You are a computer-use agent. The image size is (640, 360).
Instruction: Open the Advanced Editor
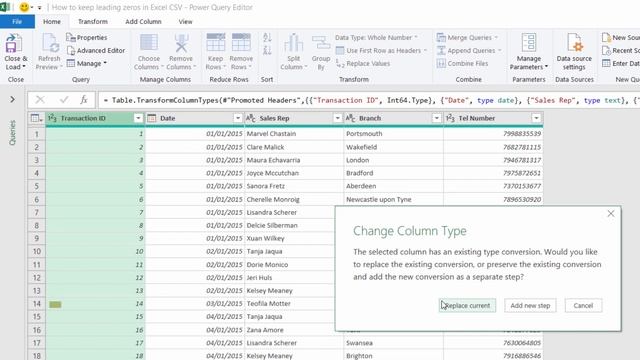[x=96, y=51]
